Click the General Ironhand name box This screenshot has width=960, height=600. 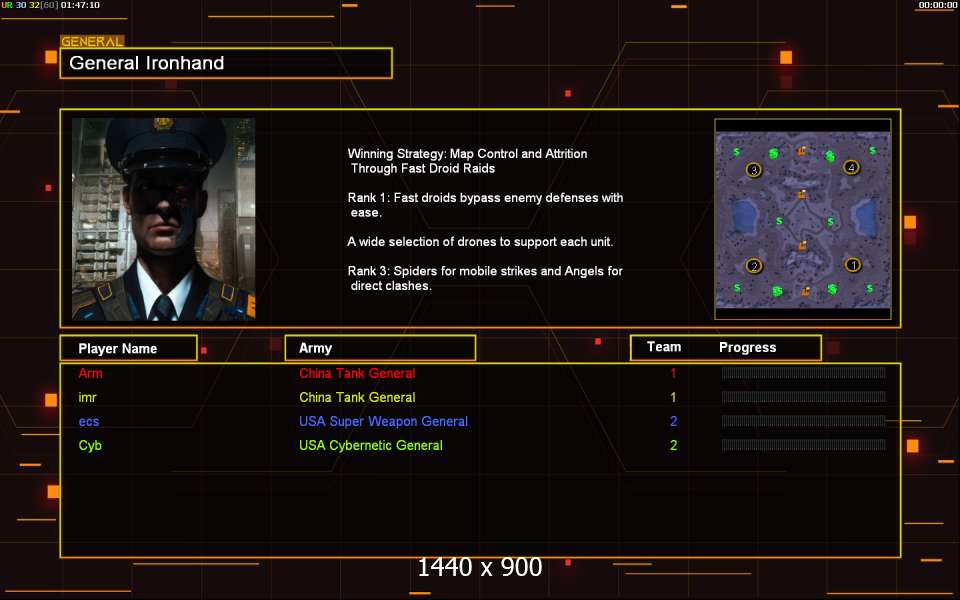(226, 63)
